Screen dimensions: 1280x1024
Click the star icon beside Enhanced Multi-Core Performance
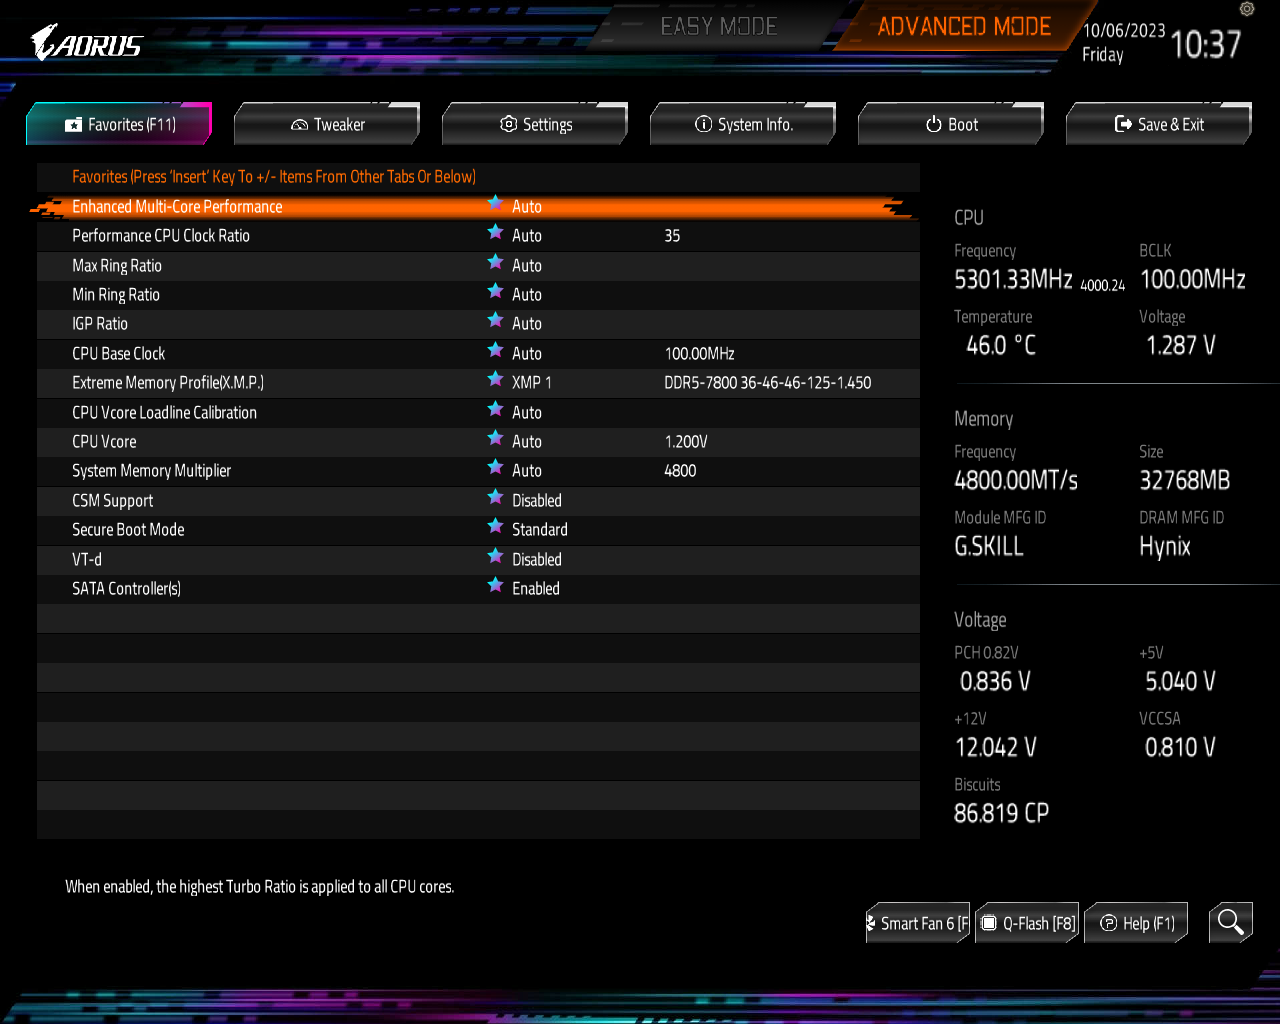tap(495, 203)
